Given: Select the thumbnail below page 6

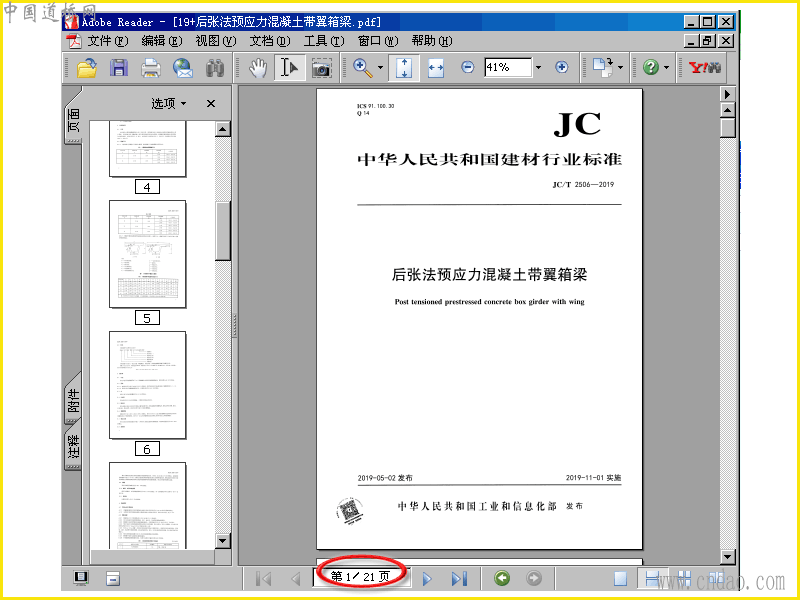Looking at the screenshot, I should [147, 506].
